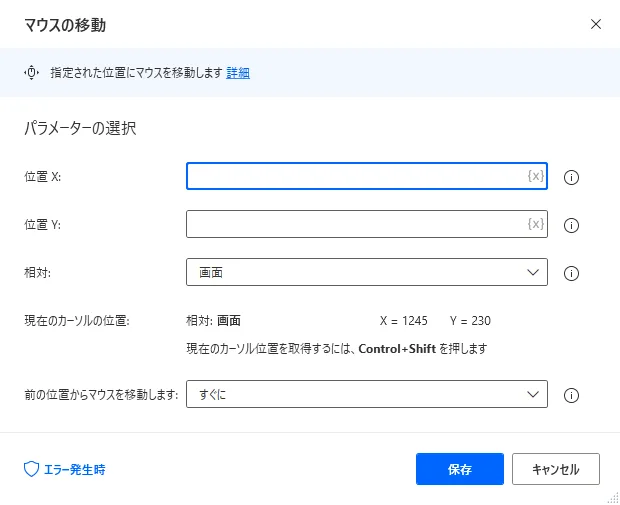Click the variable picker icon in 位置 Y
Screen dimensions: 620x505
click(x=536, y=224)
